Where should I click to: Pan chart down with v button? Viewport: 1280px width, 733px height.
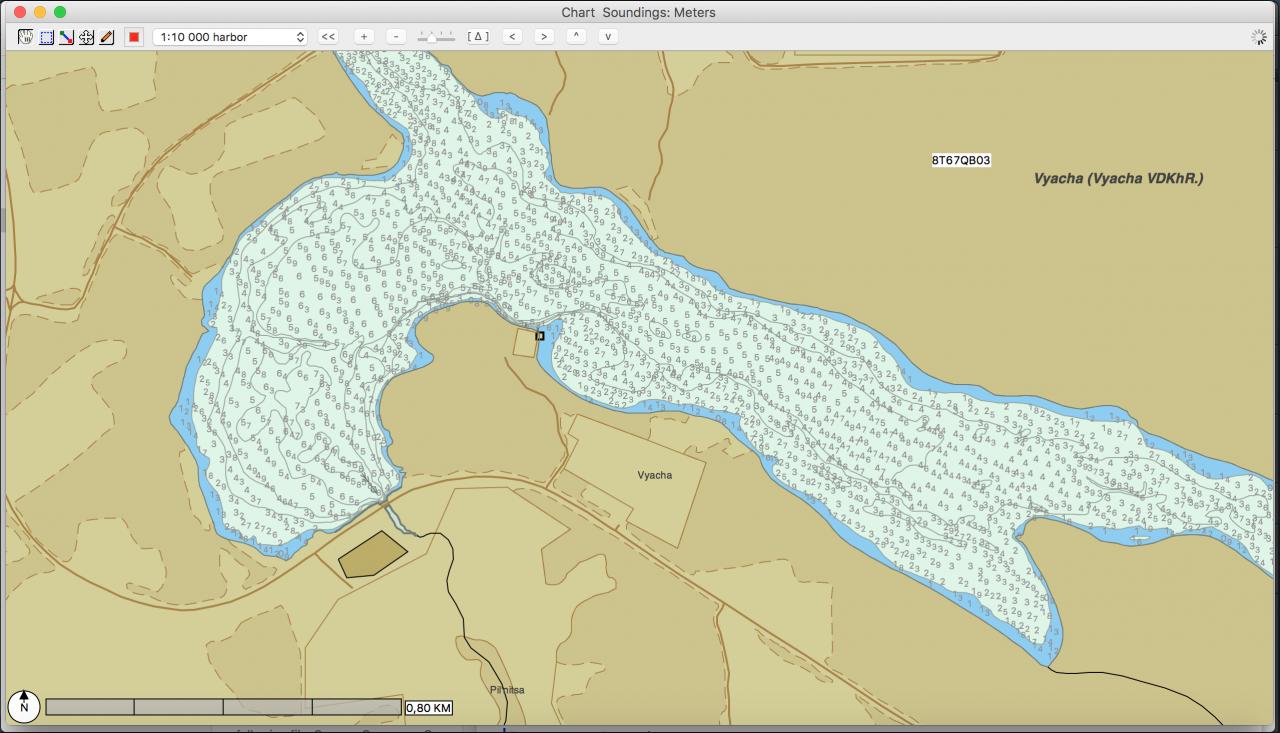(x=607, y=36)
